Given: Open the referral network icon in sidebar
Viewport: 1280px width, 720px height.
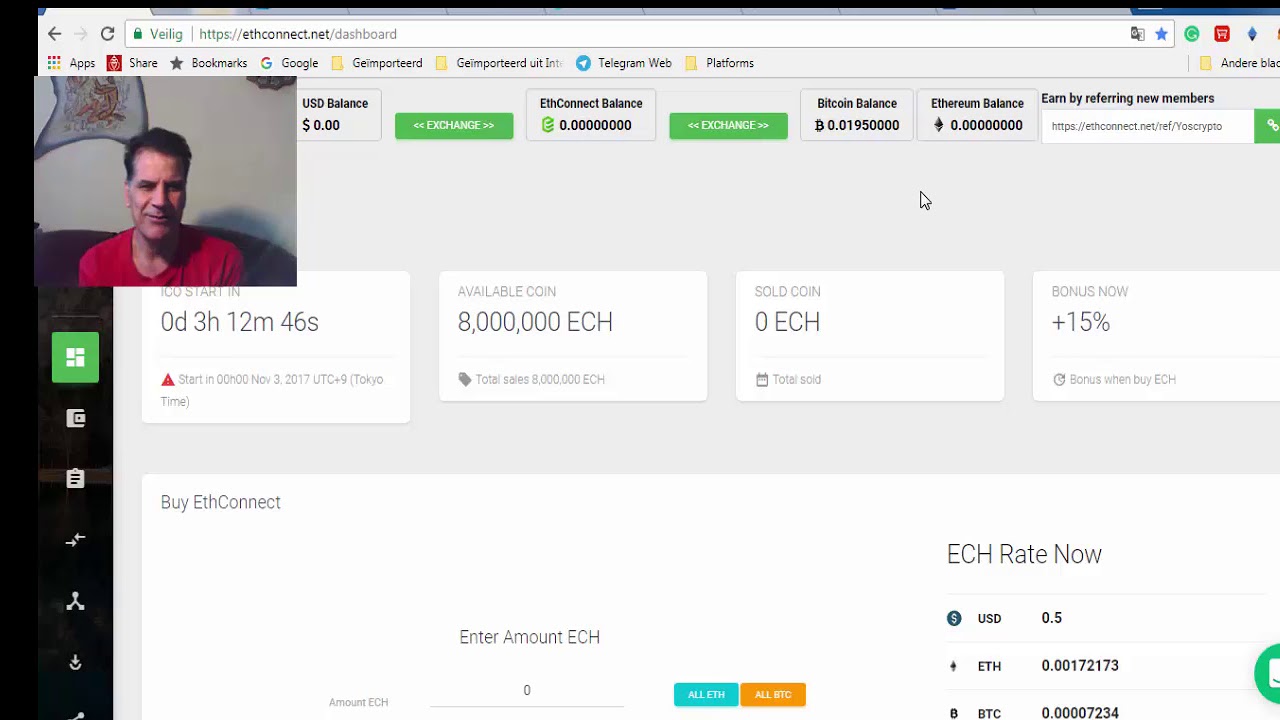Looking at the screenshot, I should pyautogui.click(x=75, y=601).
